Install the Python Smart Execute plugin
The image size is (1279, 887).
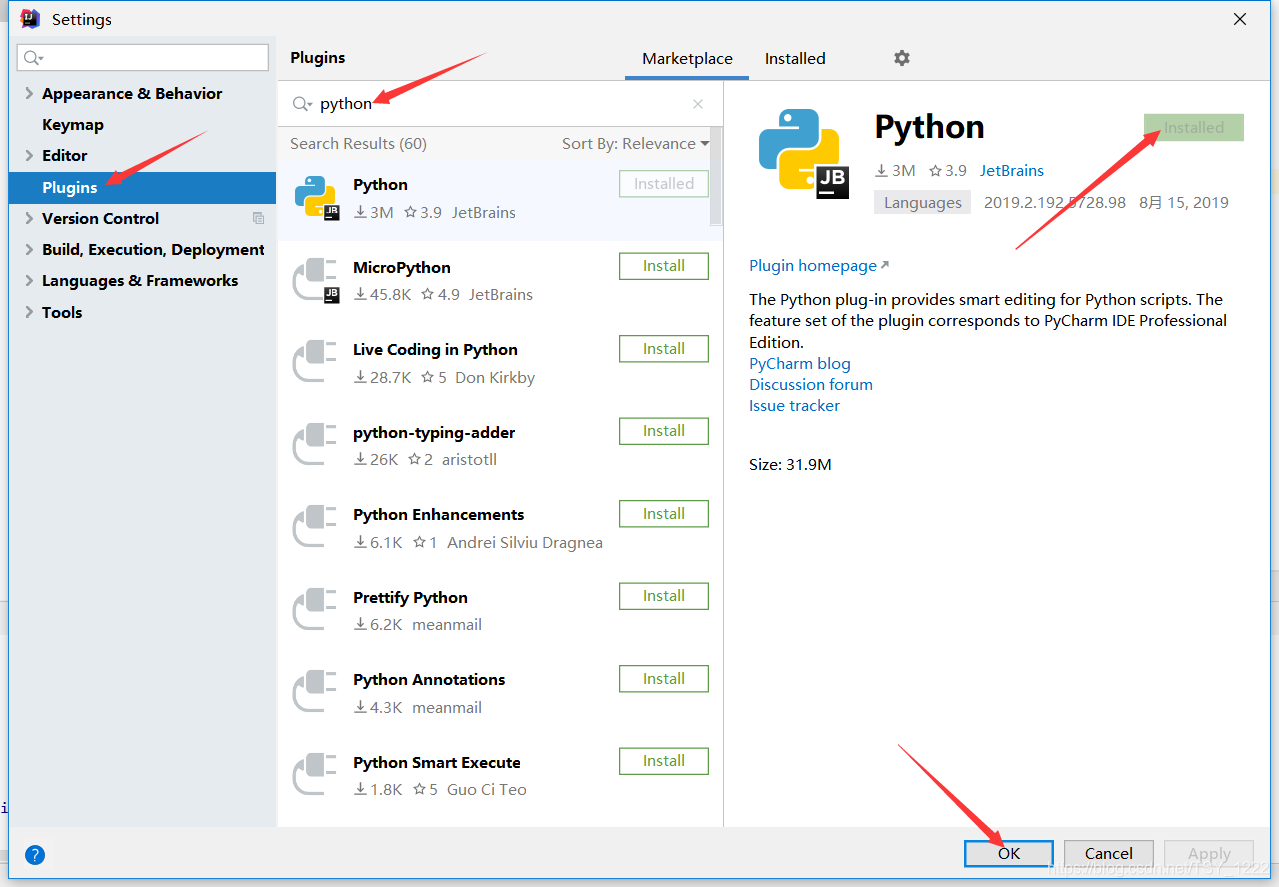tap(664, 761)
